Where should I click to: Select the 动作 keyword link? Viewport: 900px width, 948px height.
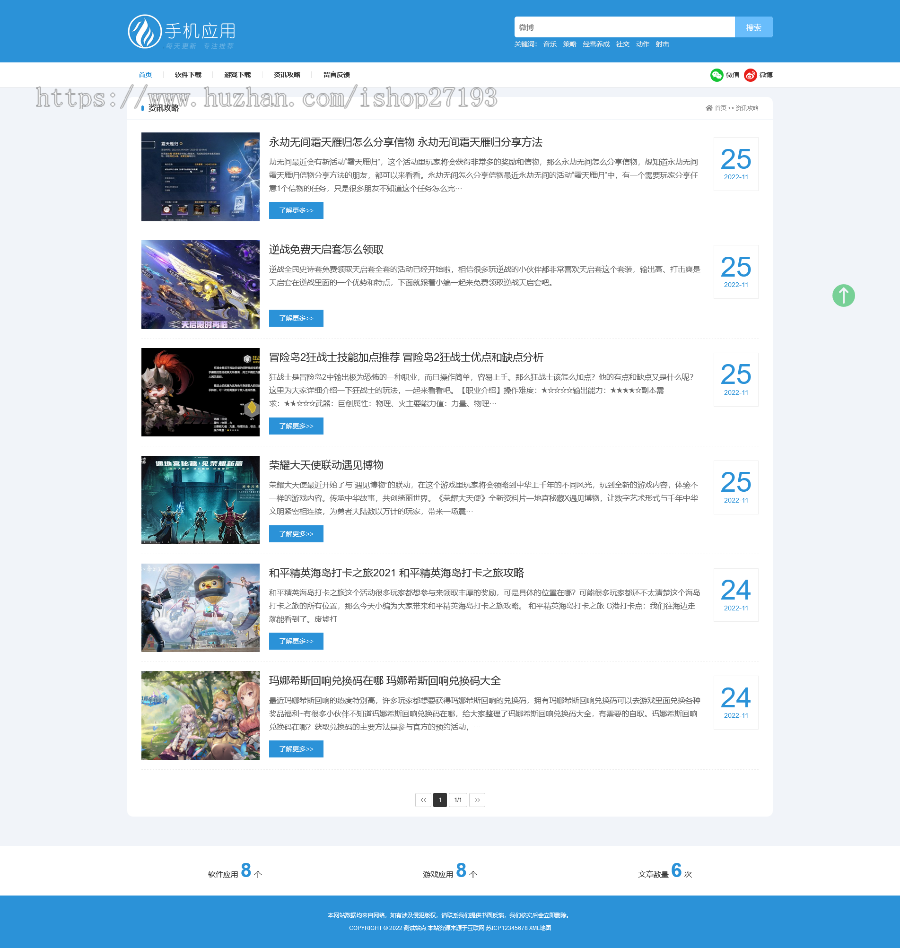click(x=643, y=44)
